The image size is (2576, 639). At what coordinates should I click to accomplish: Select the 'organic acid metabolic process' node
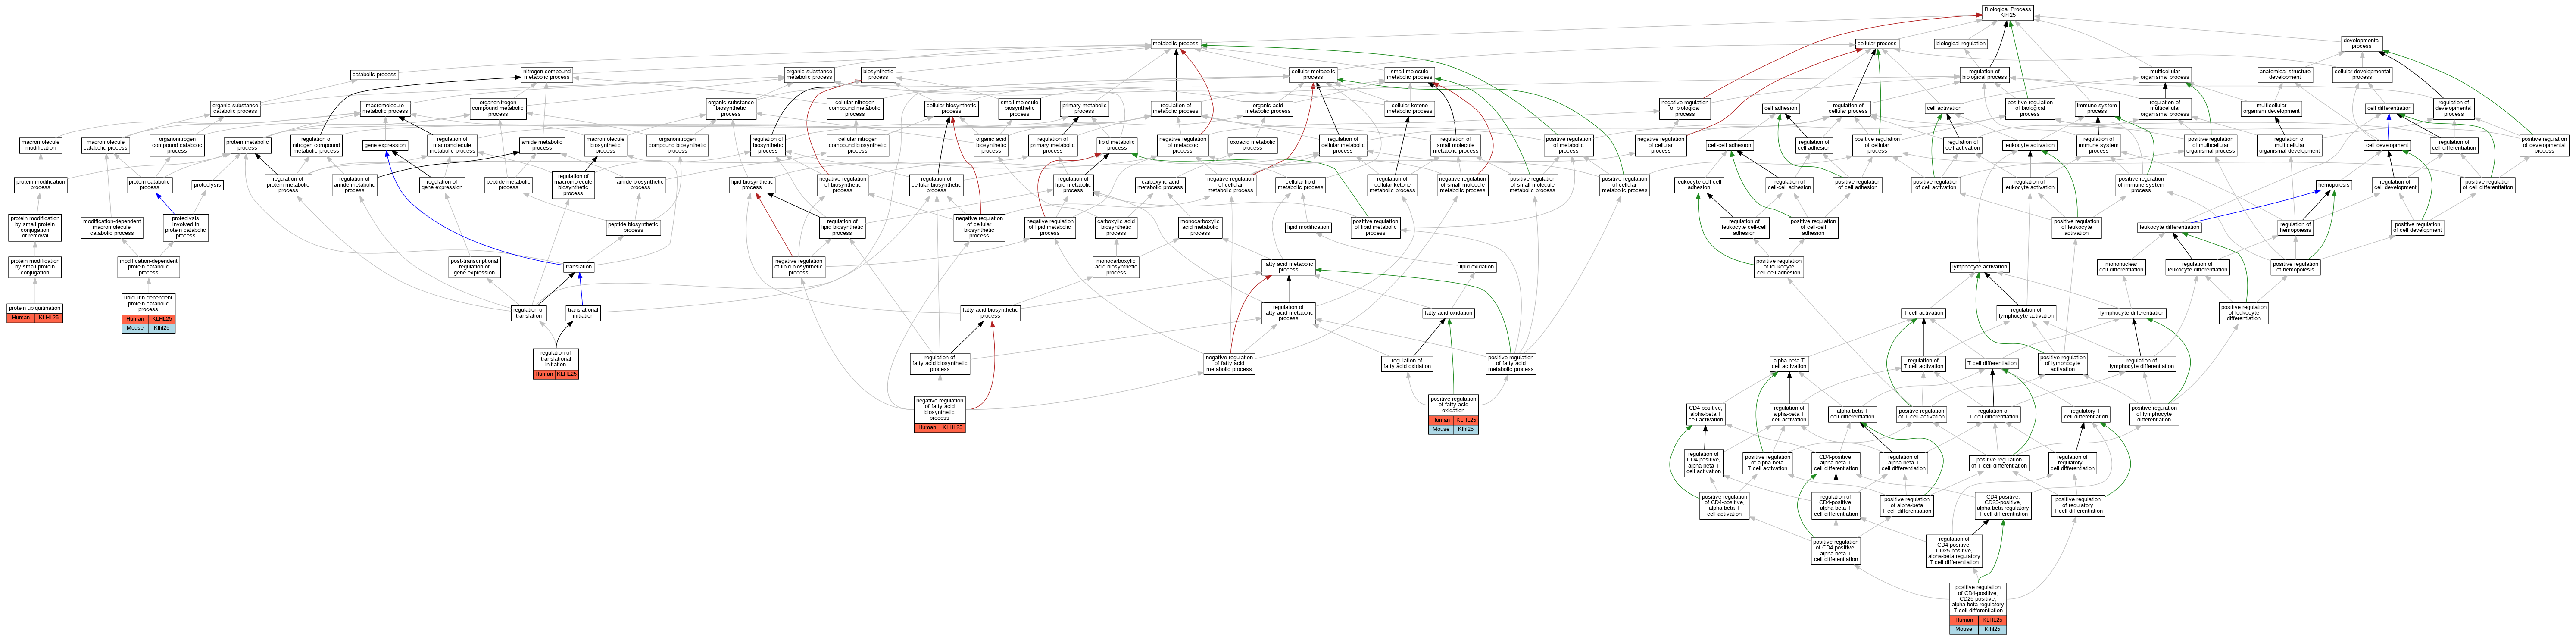coord(1267,108)
